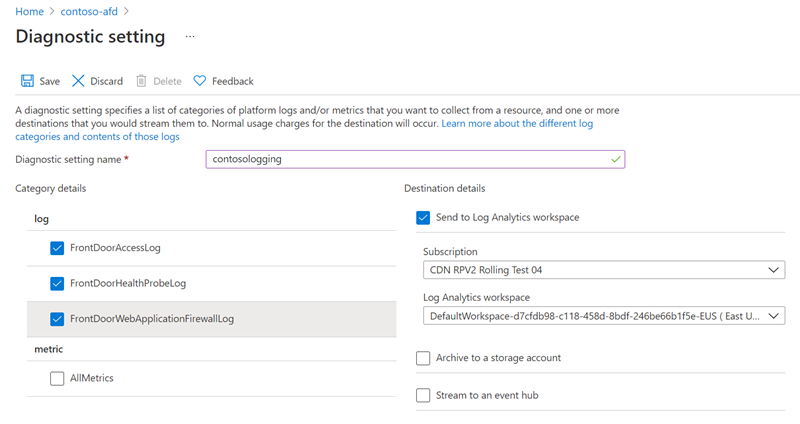The height and width of the screenshot is (424, 800).
Task: Enable Archive to a storage account
Action: point(423,358)
